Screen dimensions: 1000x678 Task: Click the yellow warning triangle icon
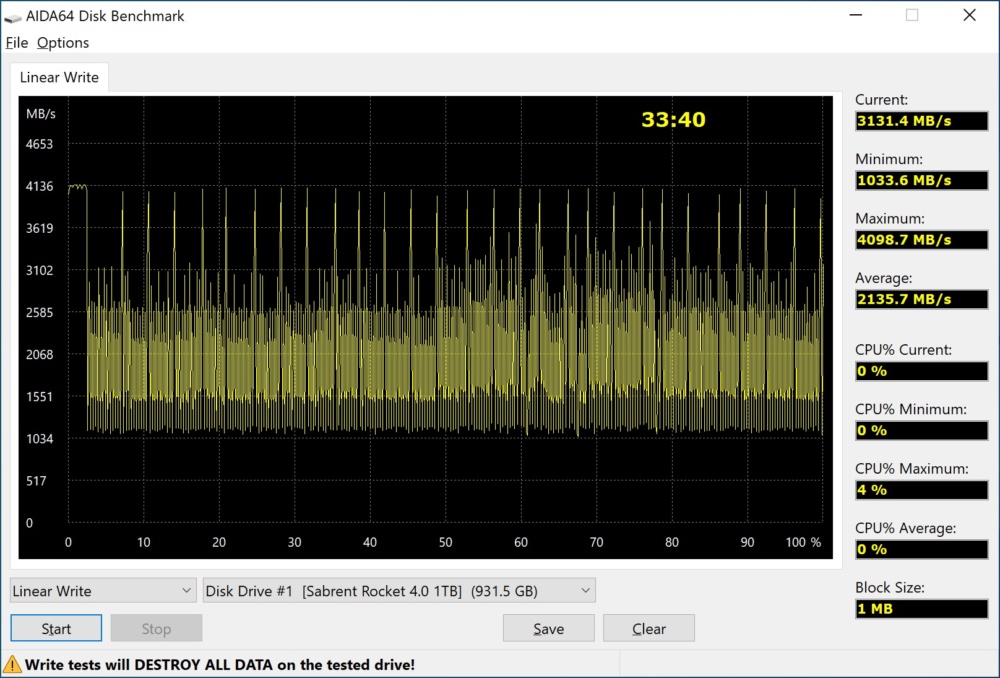[12, 665]
